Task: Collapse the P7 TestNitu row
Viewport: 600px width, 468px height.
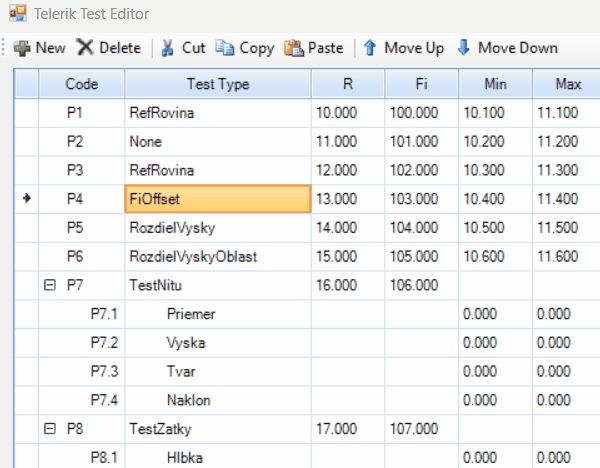Action: (x=48, y=285)
